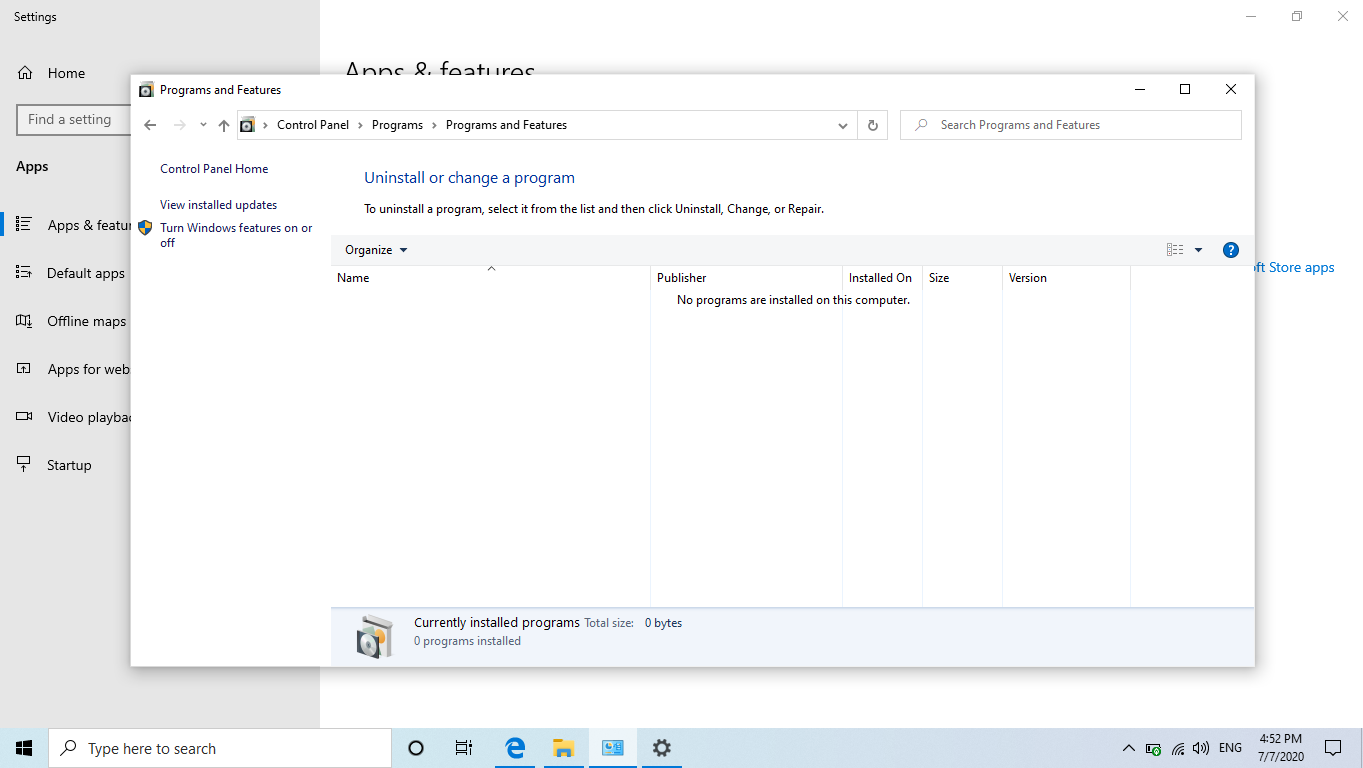Image resolution: width=1363 pixels, height=768 pixels.
Task: Open the Organize dropdown menu
Action: point(376,250)
